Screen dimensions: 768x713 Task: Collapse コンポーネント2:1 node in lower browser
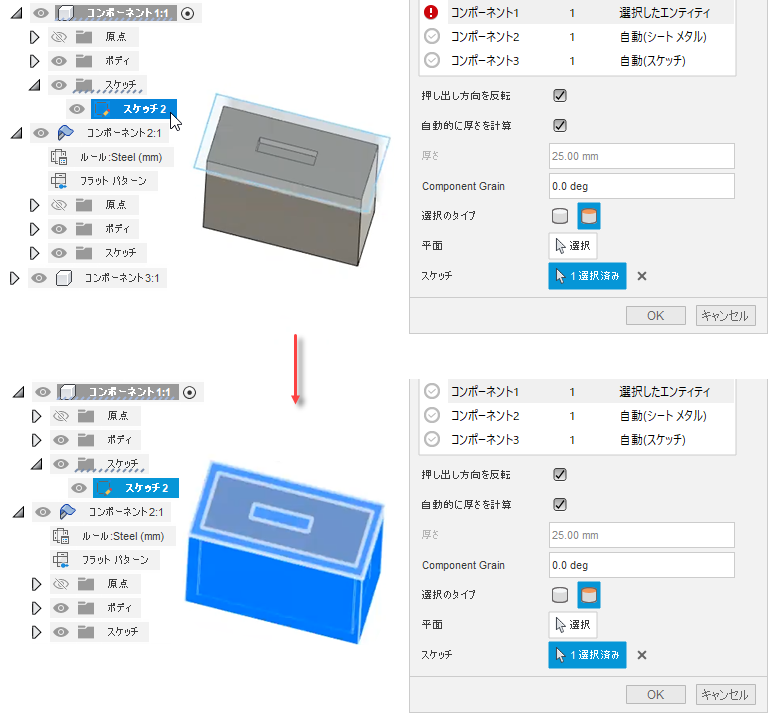coord(19,512)
